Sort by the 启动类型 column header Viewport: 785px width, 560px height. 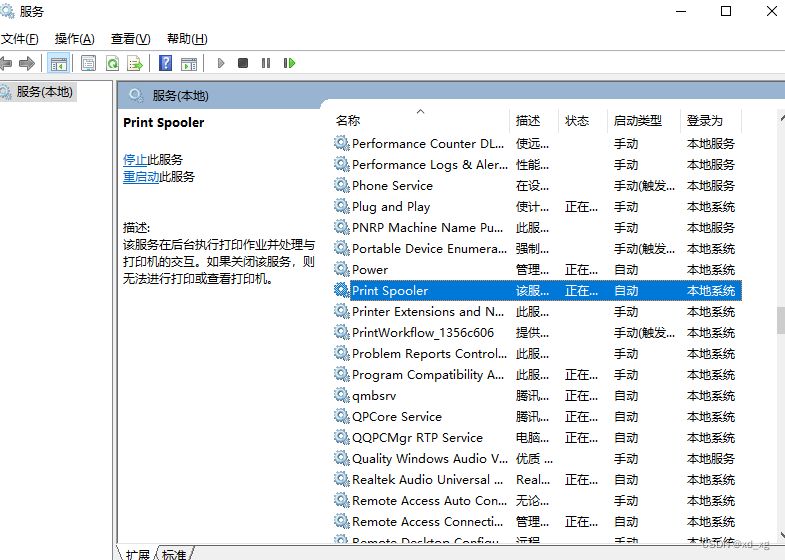click(x=644, y=121)
